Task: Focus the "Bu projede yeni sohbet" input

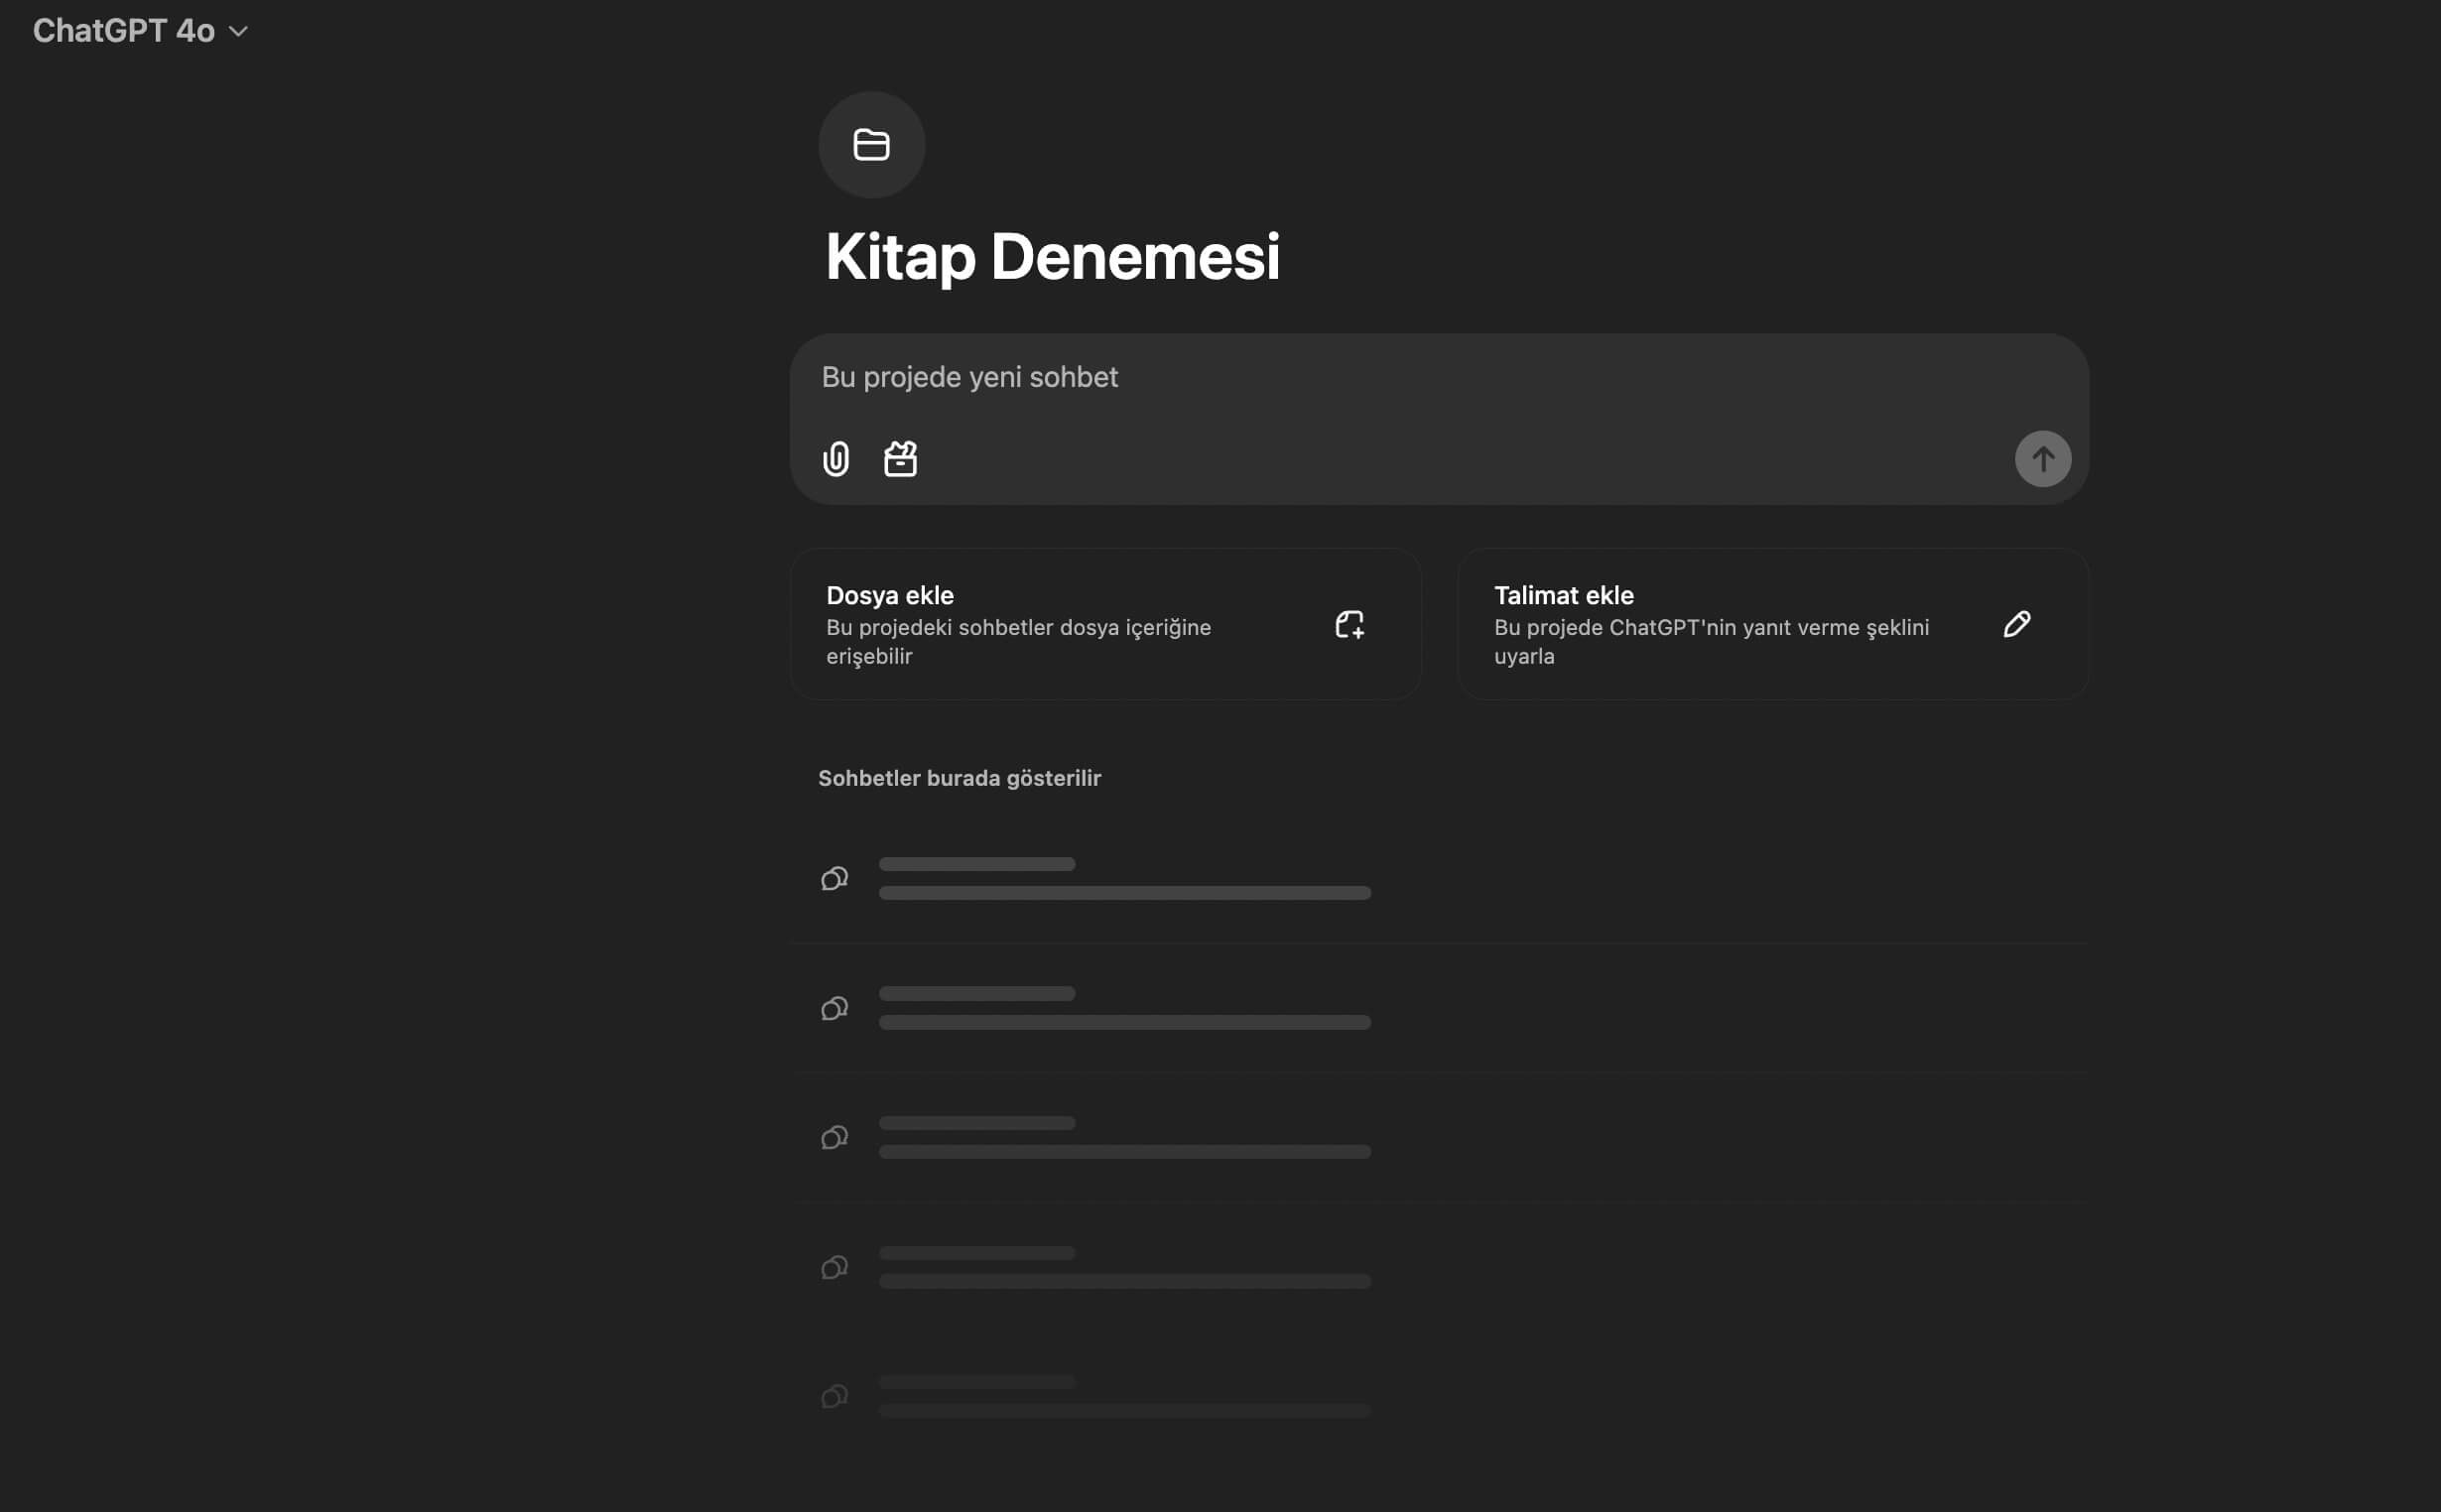Action: point(1400,377)
